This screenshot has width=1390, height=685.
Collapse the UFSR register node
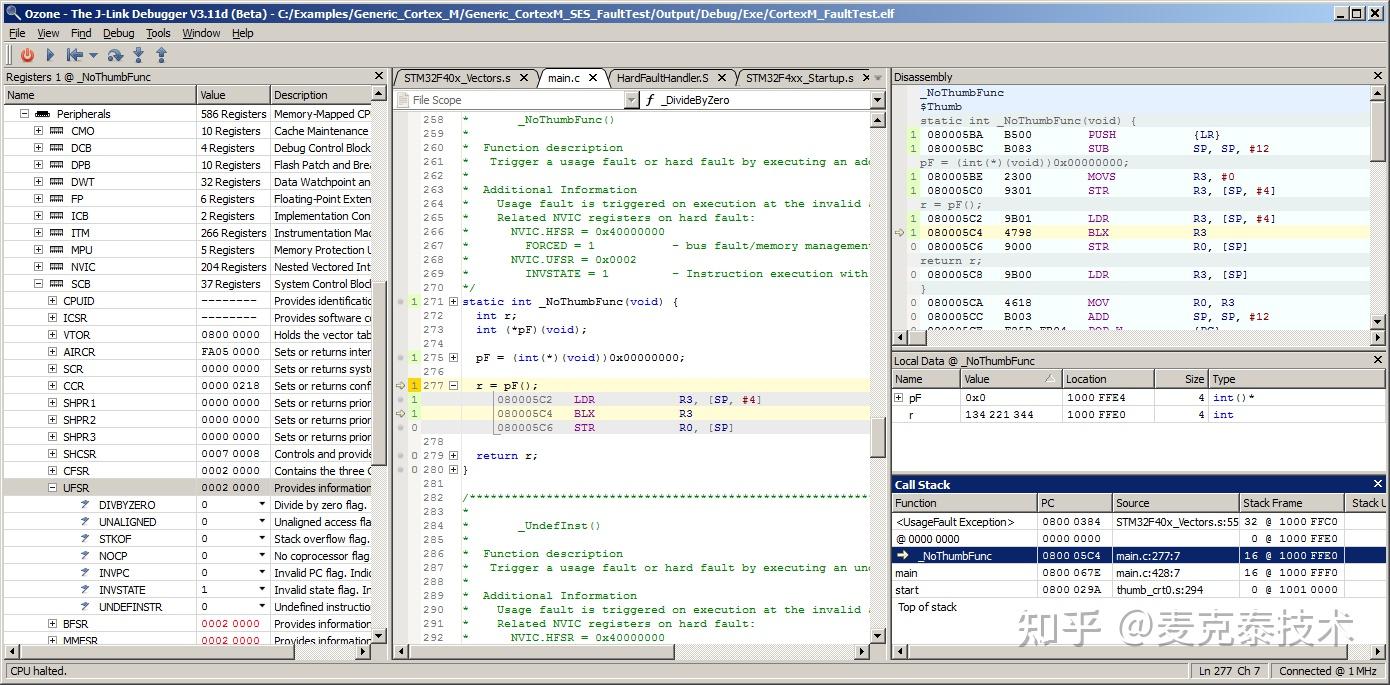tap(53, 488)
